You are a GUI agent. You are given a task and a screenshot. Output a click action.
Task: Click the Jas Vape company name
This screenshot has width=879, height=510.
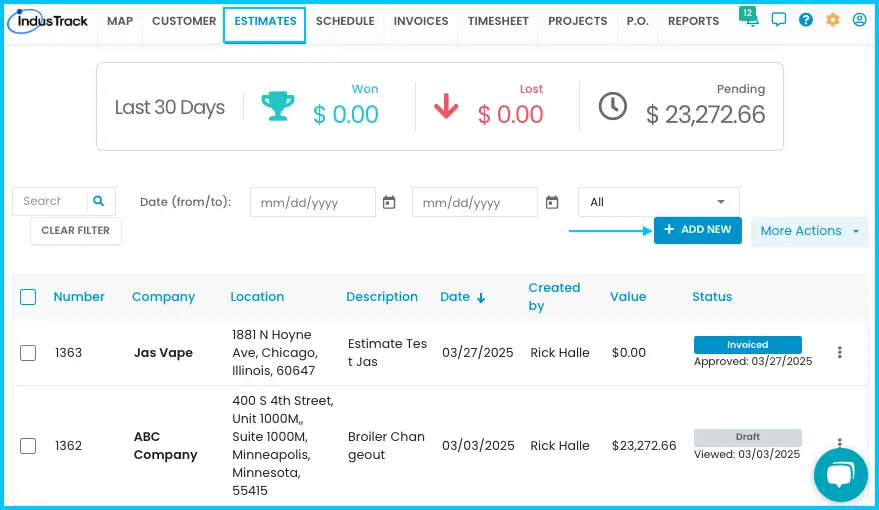(163, 353)
